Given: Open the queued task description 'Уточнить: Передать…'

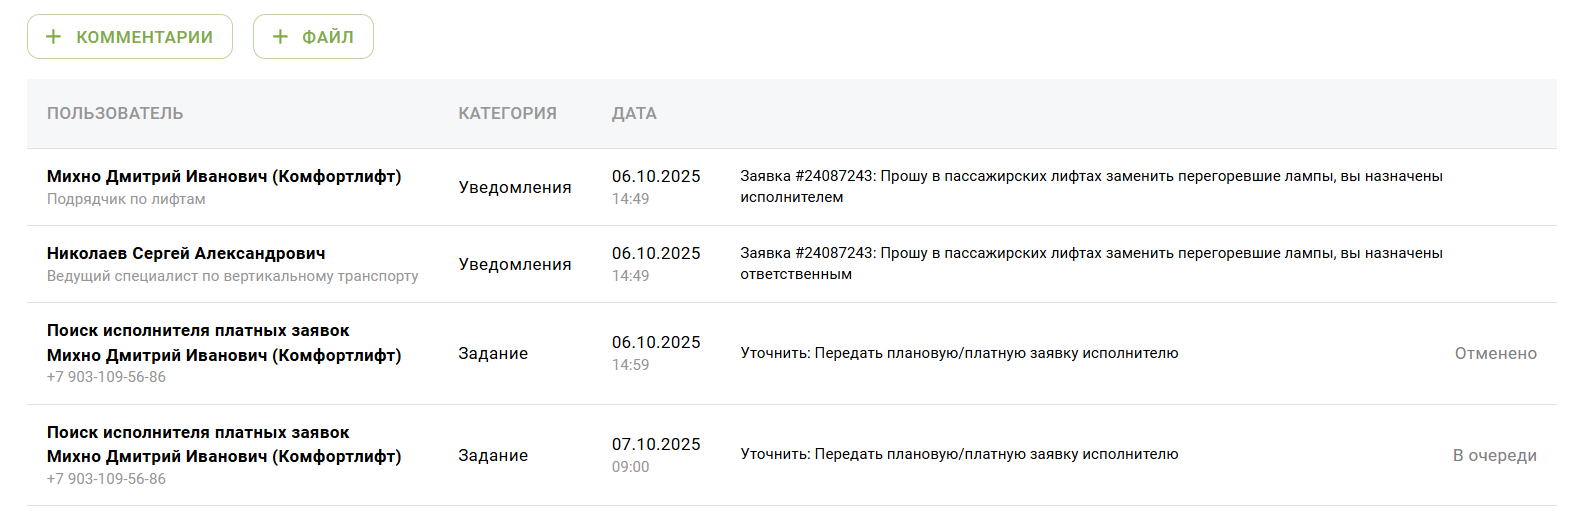Looking at the screenshot, I should click(x=959, y=455).
